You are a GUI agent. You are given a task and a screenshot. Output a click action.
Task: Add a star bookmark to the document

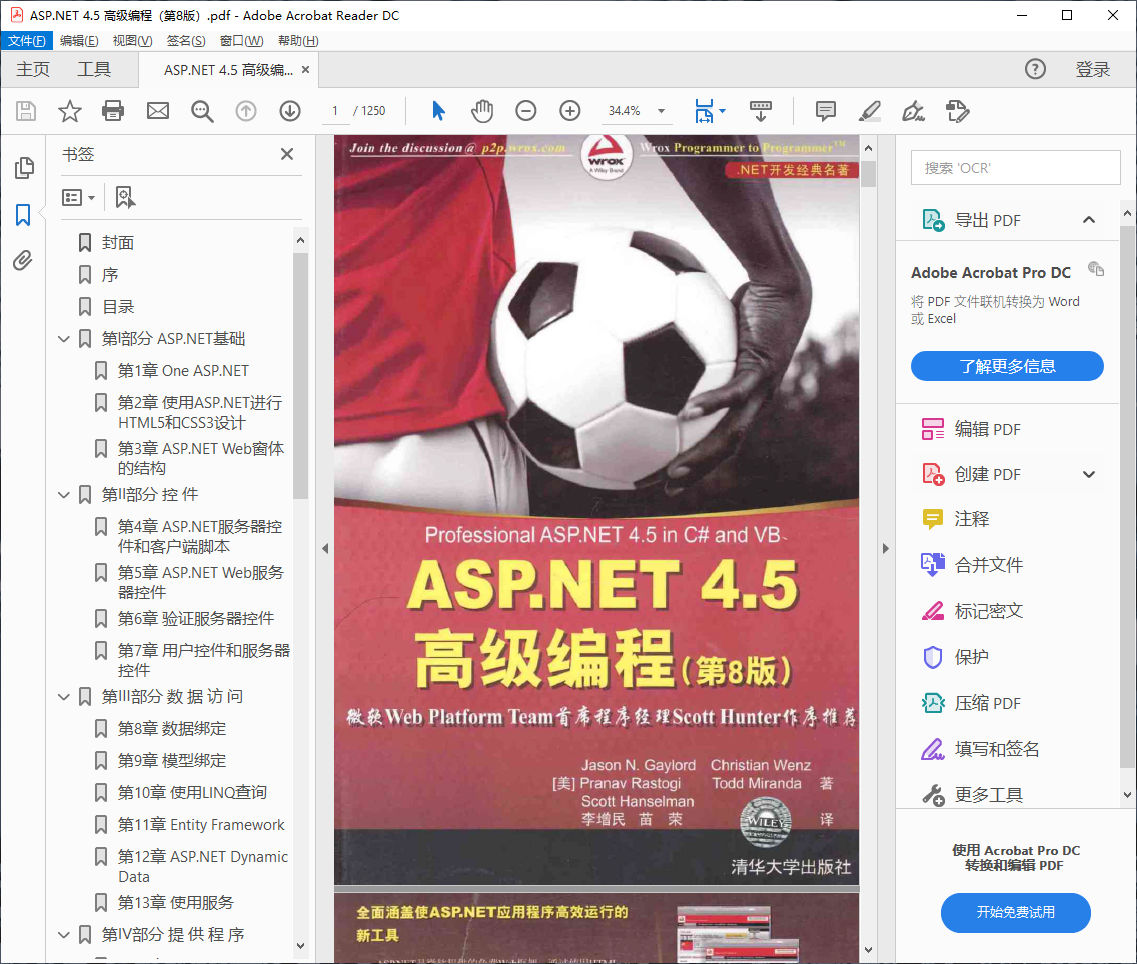pyautogui.click(x=70, y=111)
